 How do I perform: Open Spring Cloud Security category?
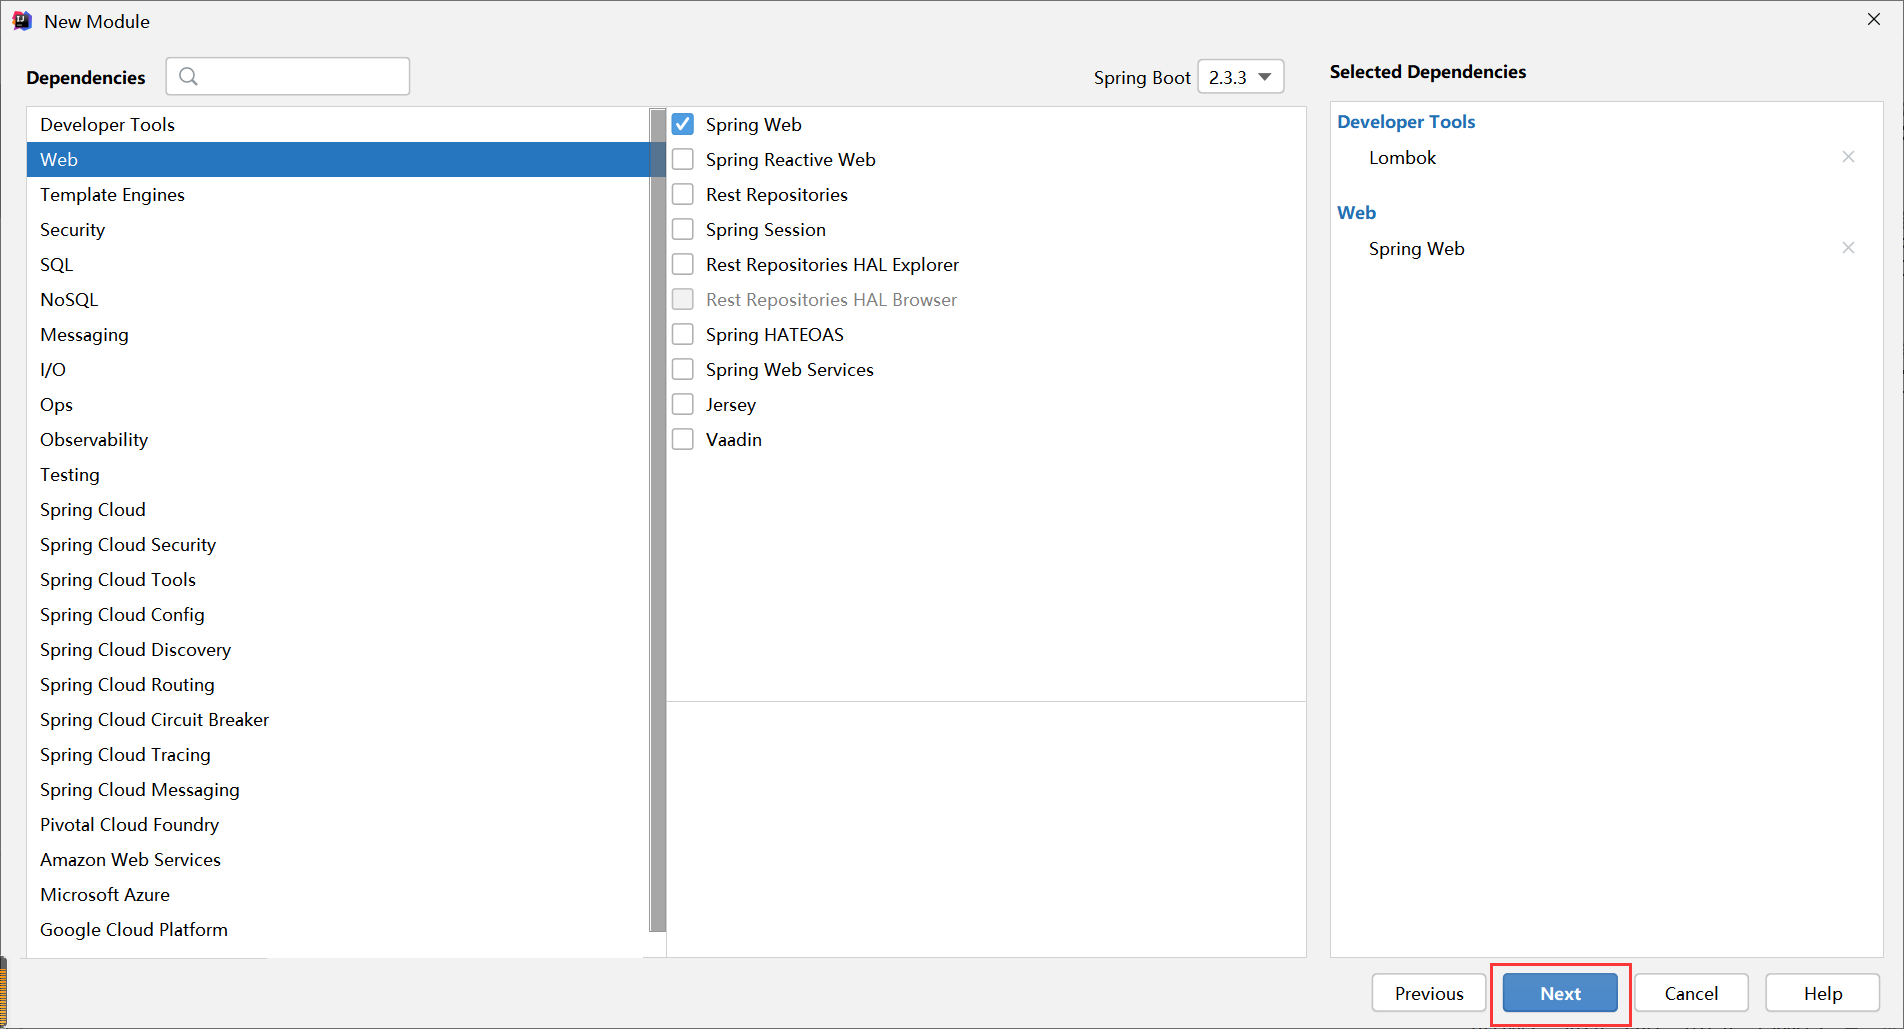338,544
